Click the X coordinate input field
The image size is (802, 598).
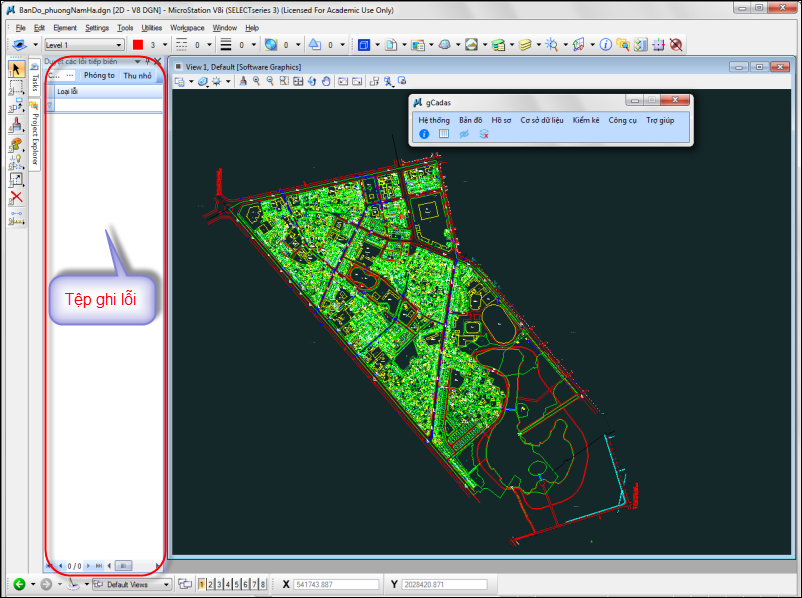tap(336, 584)
